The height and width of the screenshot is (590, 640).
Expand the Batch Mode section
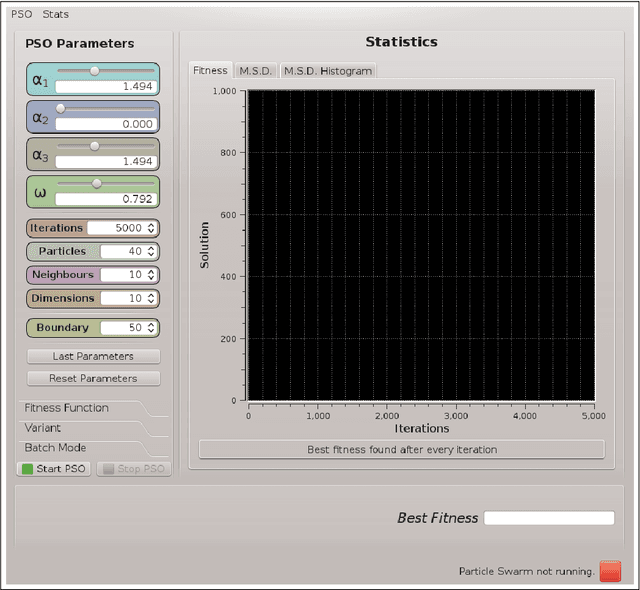click(55, 448)
